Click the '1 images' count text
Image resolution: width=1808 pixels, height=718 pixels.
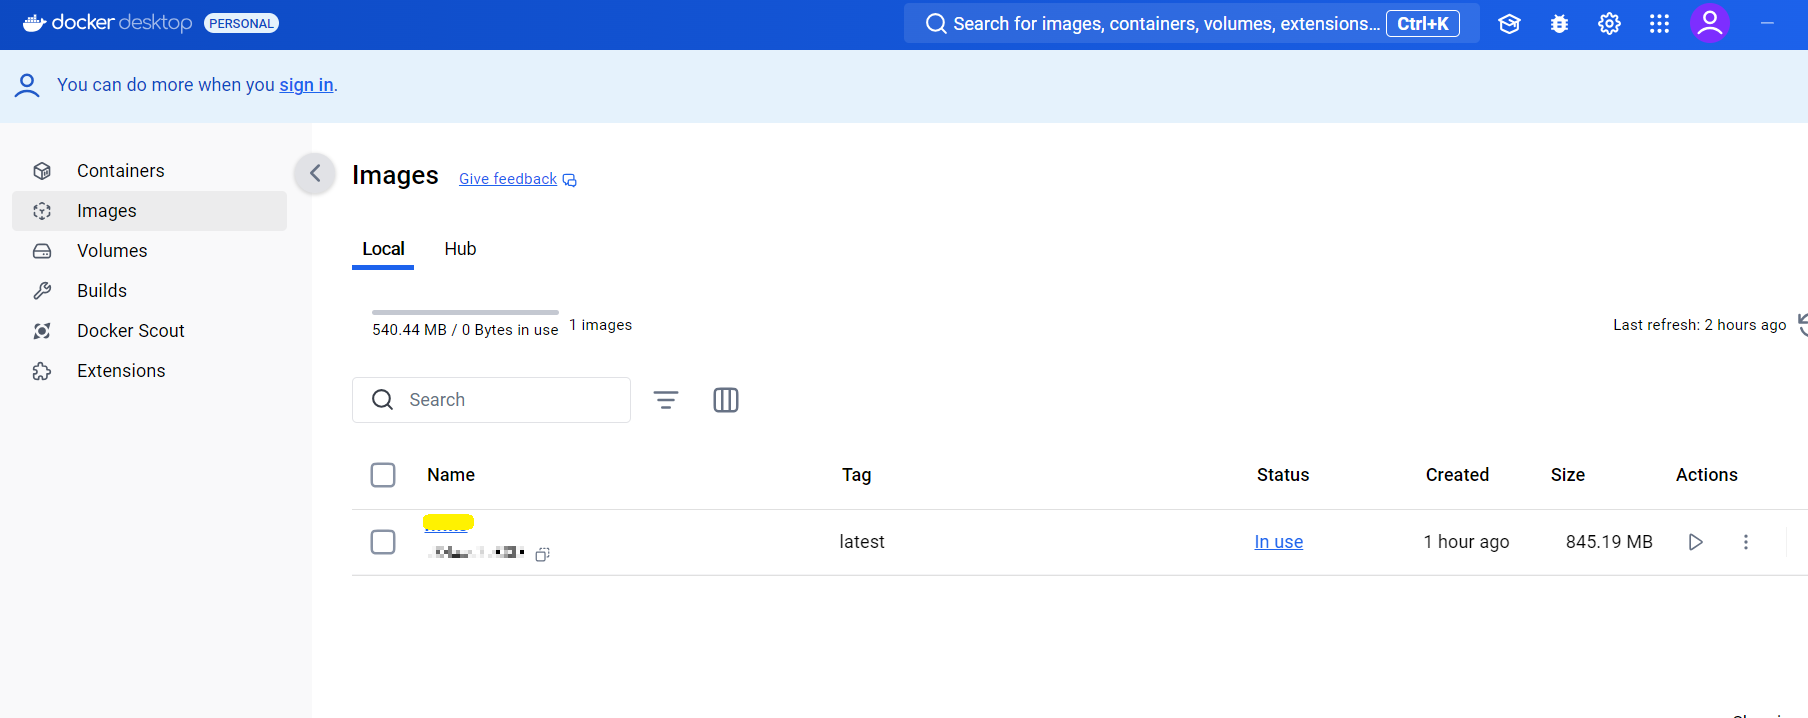click(x=600, y=325)
